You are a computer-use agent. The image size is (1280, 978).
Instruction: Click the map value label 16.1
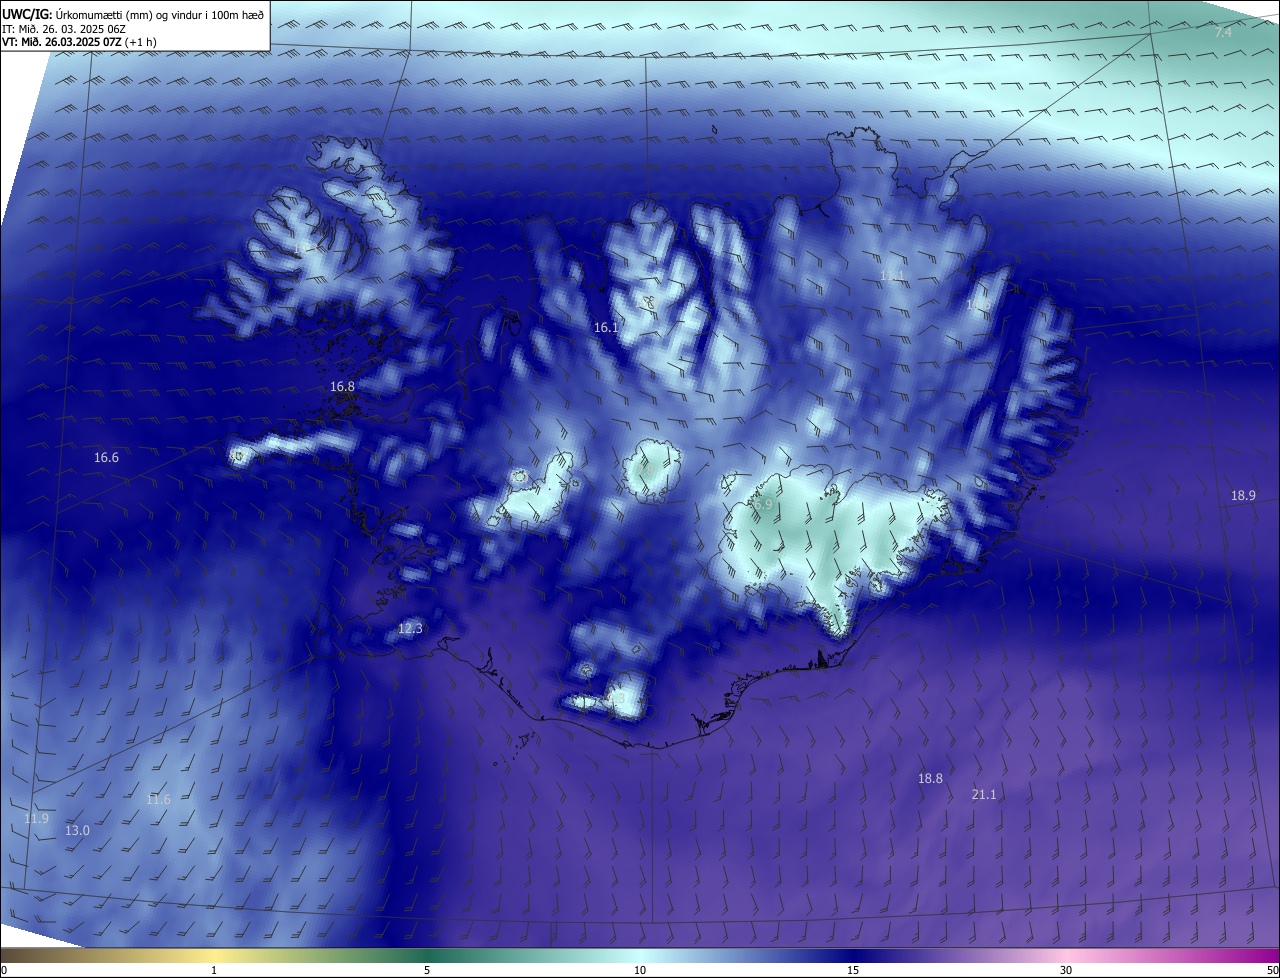[606, 327]
